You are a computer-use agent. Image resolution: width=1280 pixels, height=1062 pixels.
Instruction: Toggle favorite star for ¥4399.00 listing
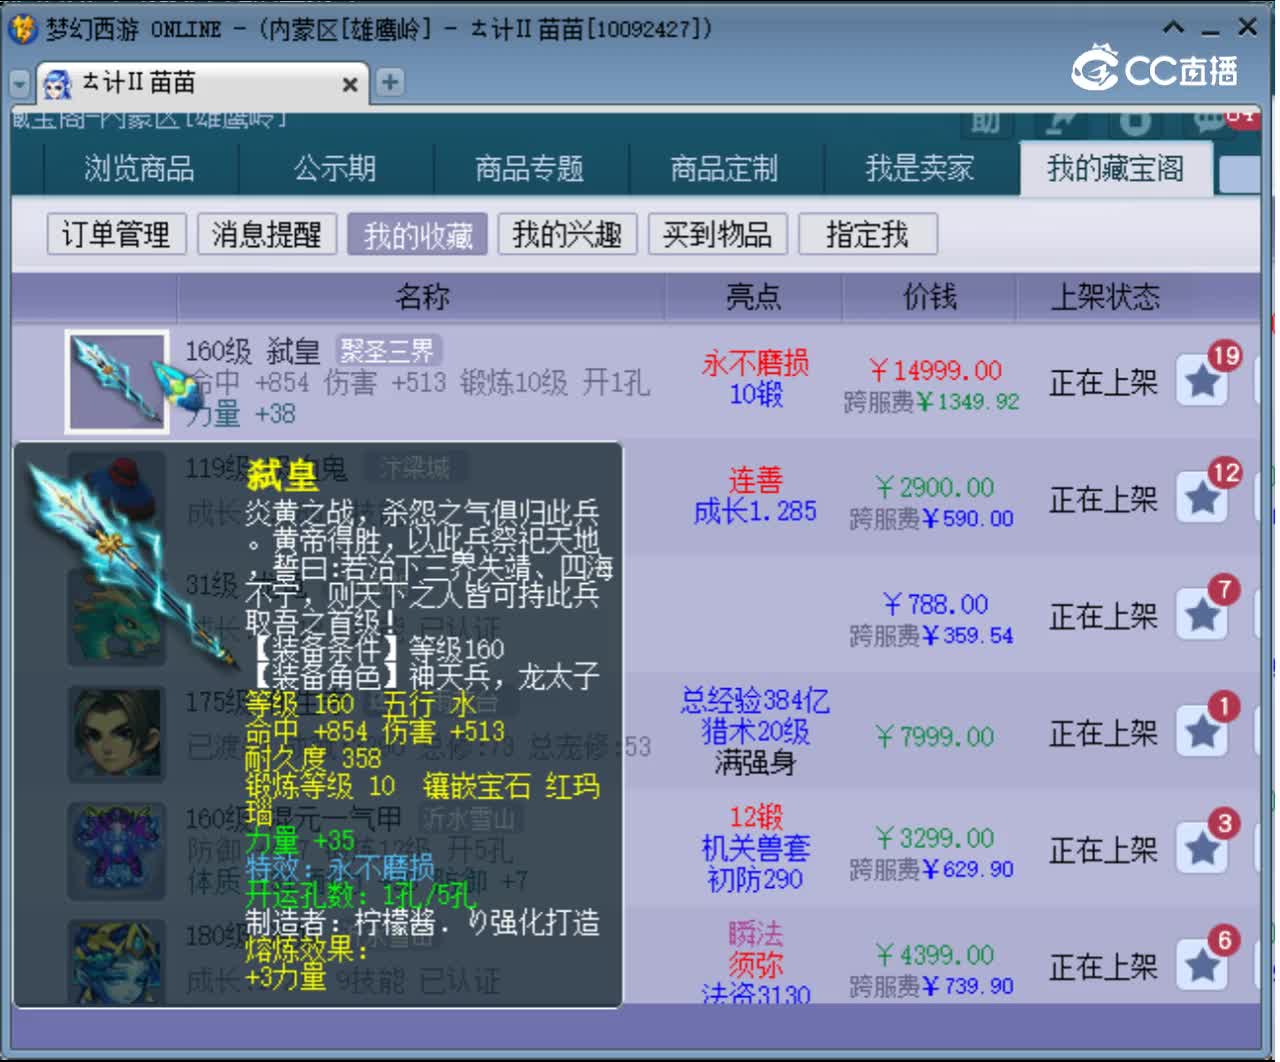click(x=1202, y=966)
